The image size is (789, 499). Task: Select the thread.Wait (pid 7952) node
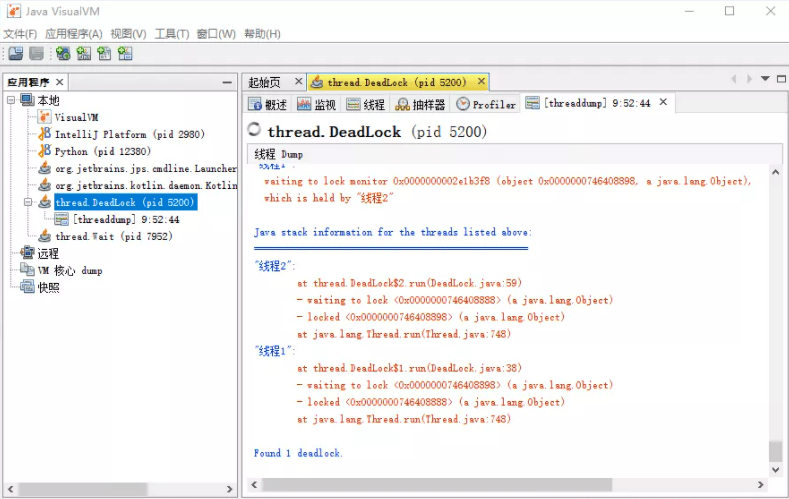114,236
